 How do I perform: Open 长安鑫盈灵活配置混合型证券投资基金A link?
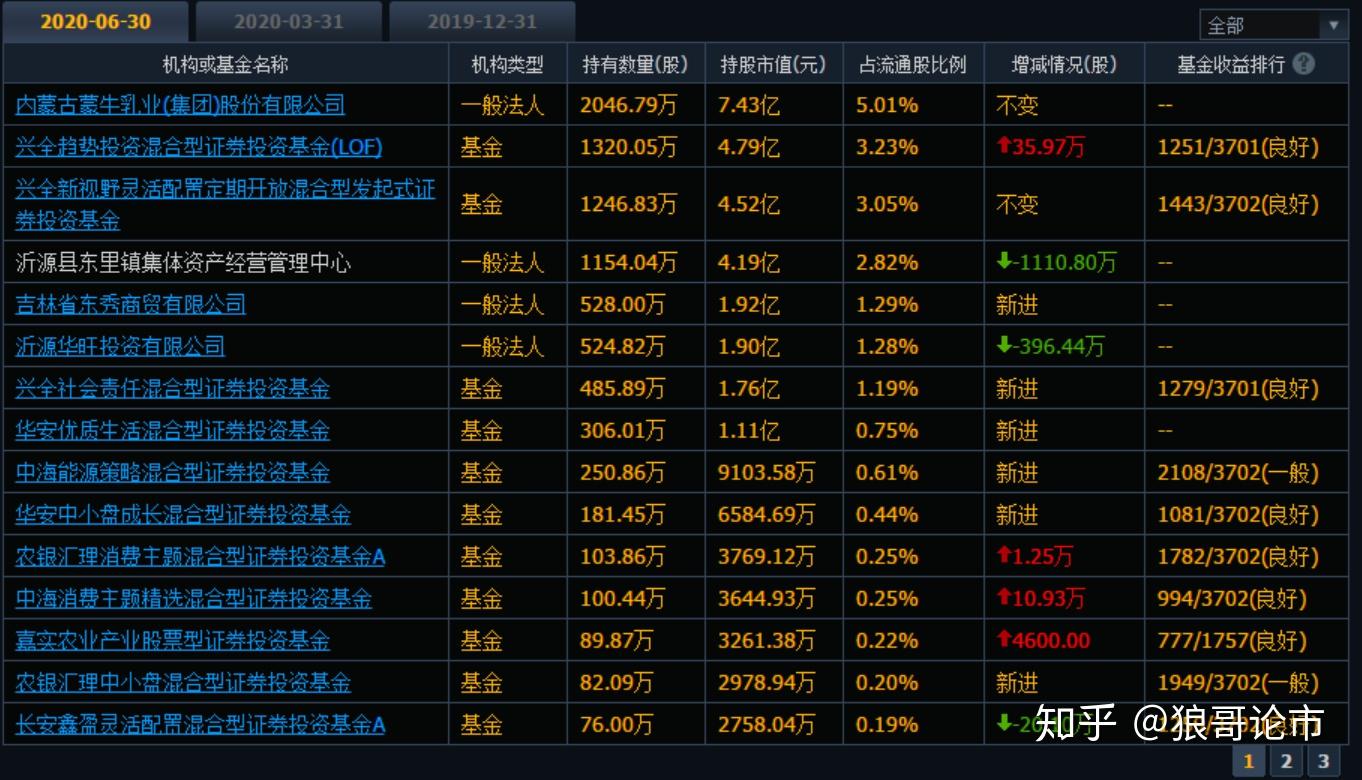click(200, 724)
